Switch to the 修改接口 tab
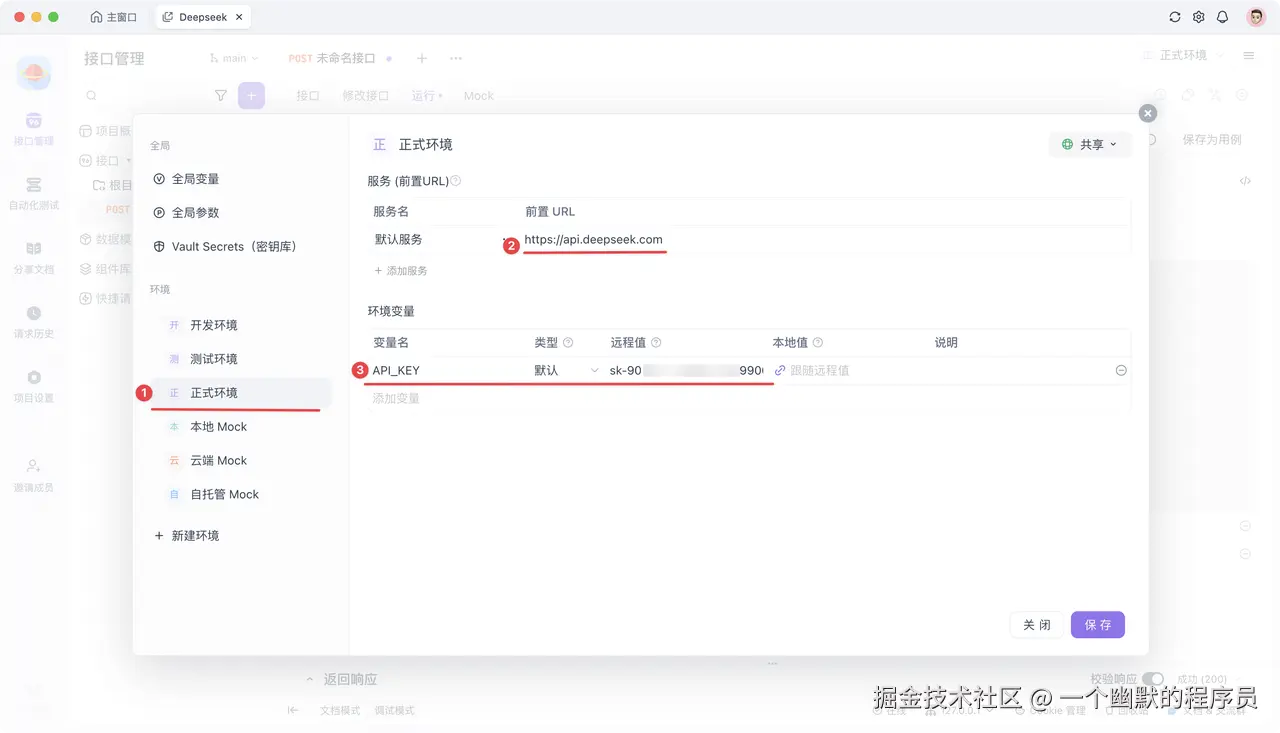 (x=365, y=96)
